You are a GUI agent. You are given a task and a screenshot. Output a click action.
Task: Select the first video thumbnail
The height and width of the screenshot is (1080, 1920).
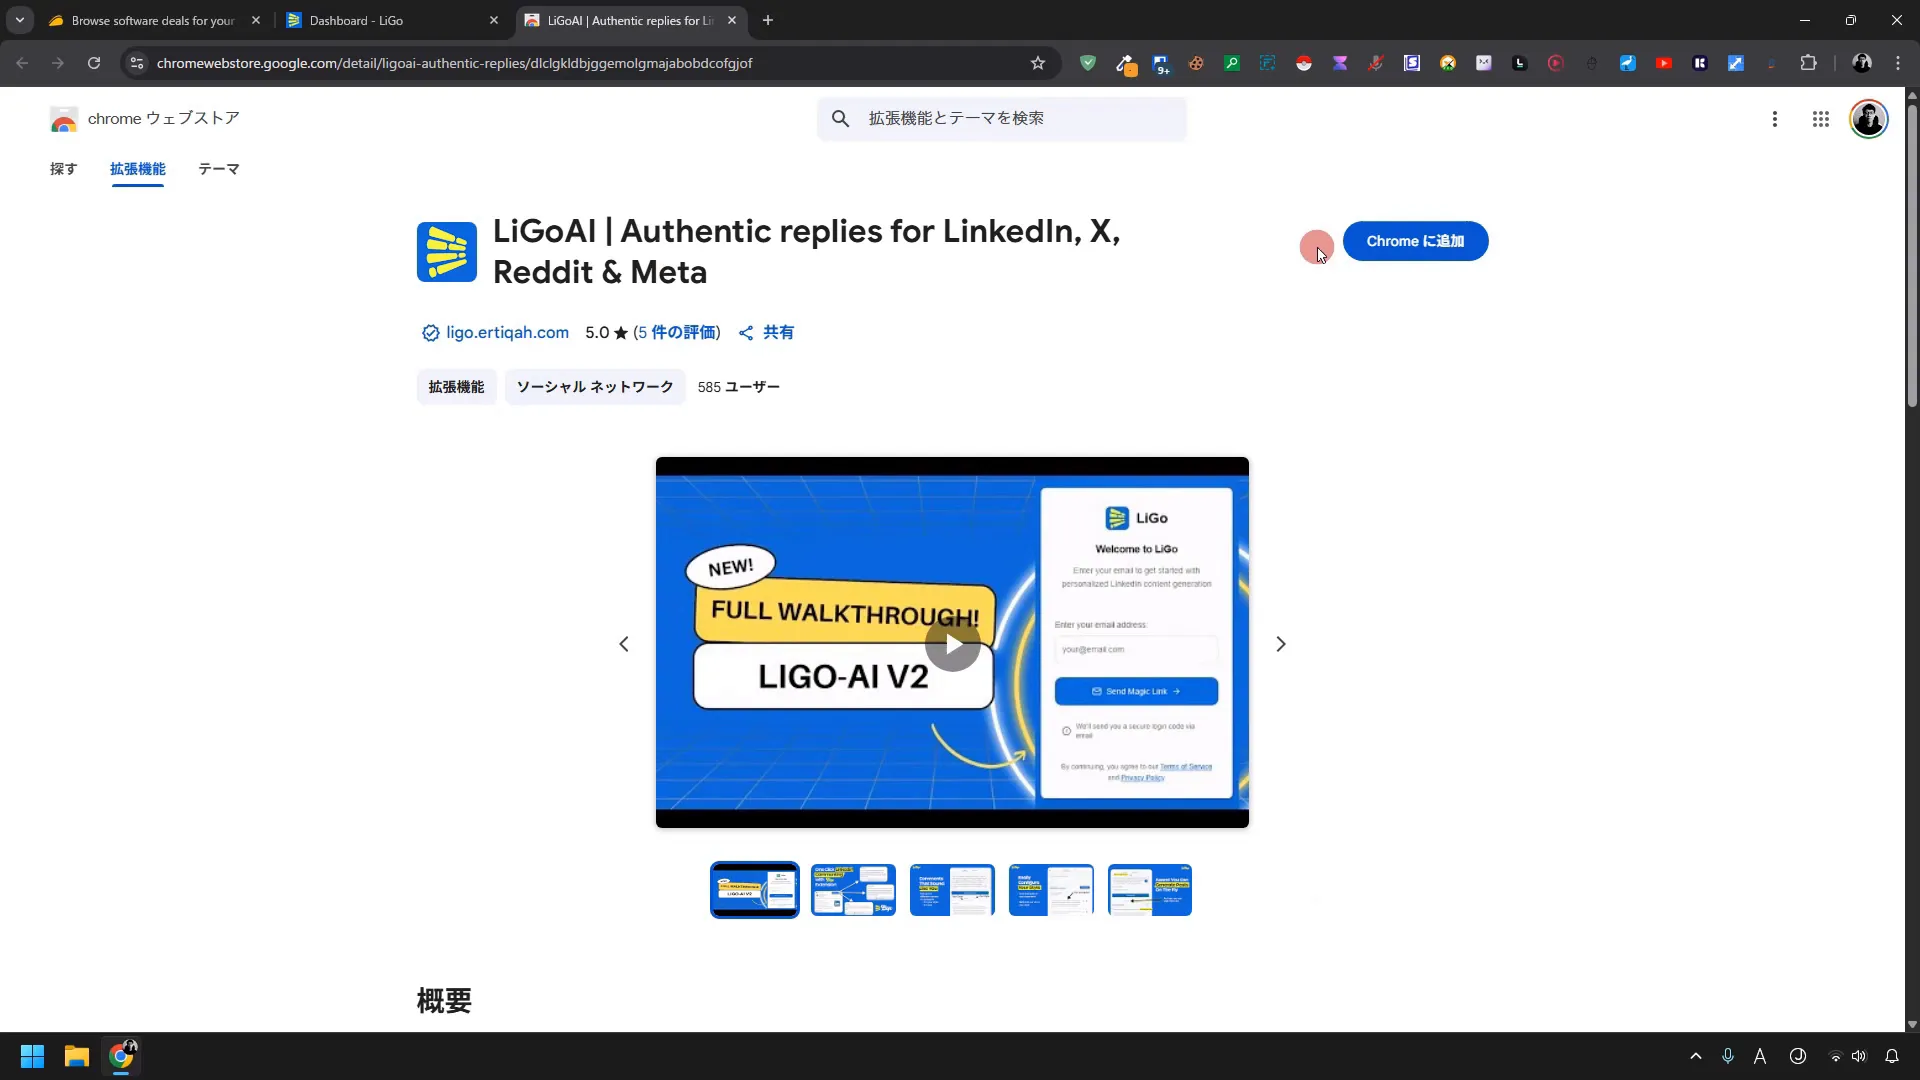click(755, 890)
